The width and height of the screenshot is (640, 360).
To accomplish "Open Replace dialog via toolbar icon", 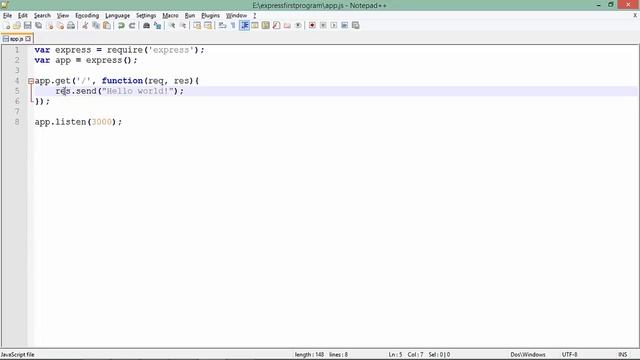I will click(x=157, y=25).
